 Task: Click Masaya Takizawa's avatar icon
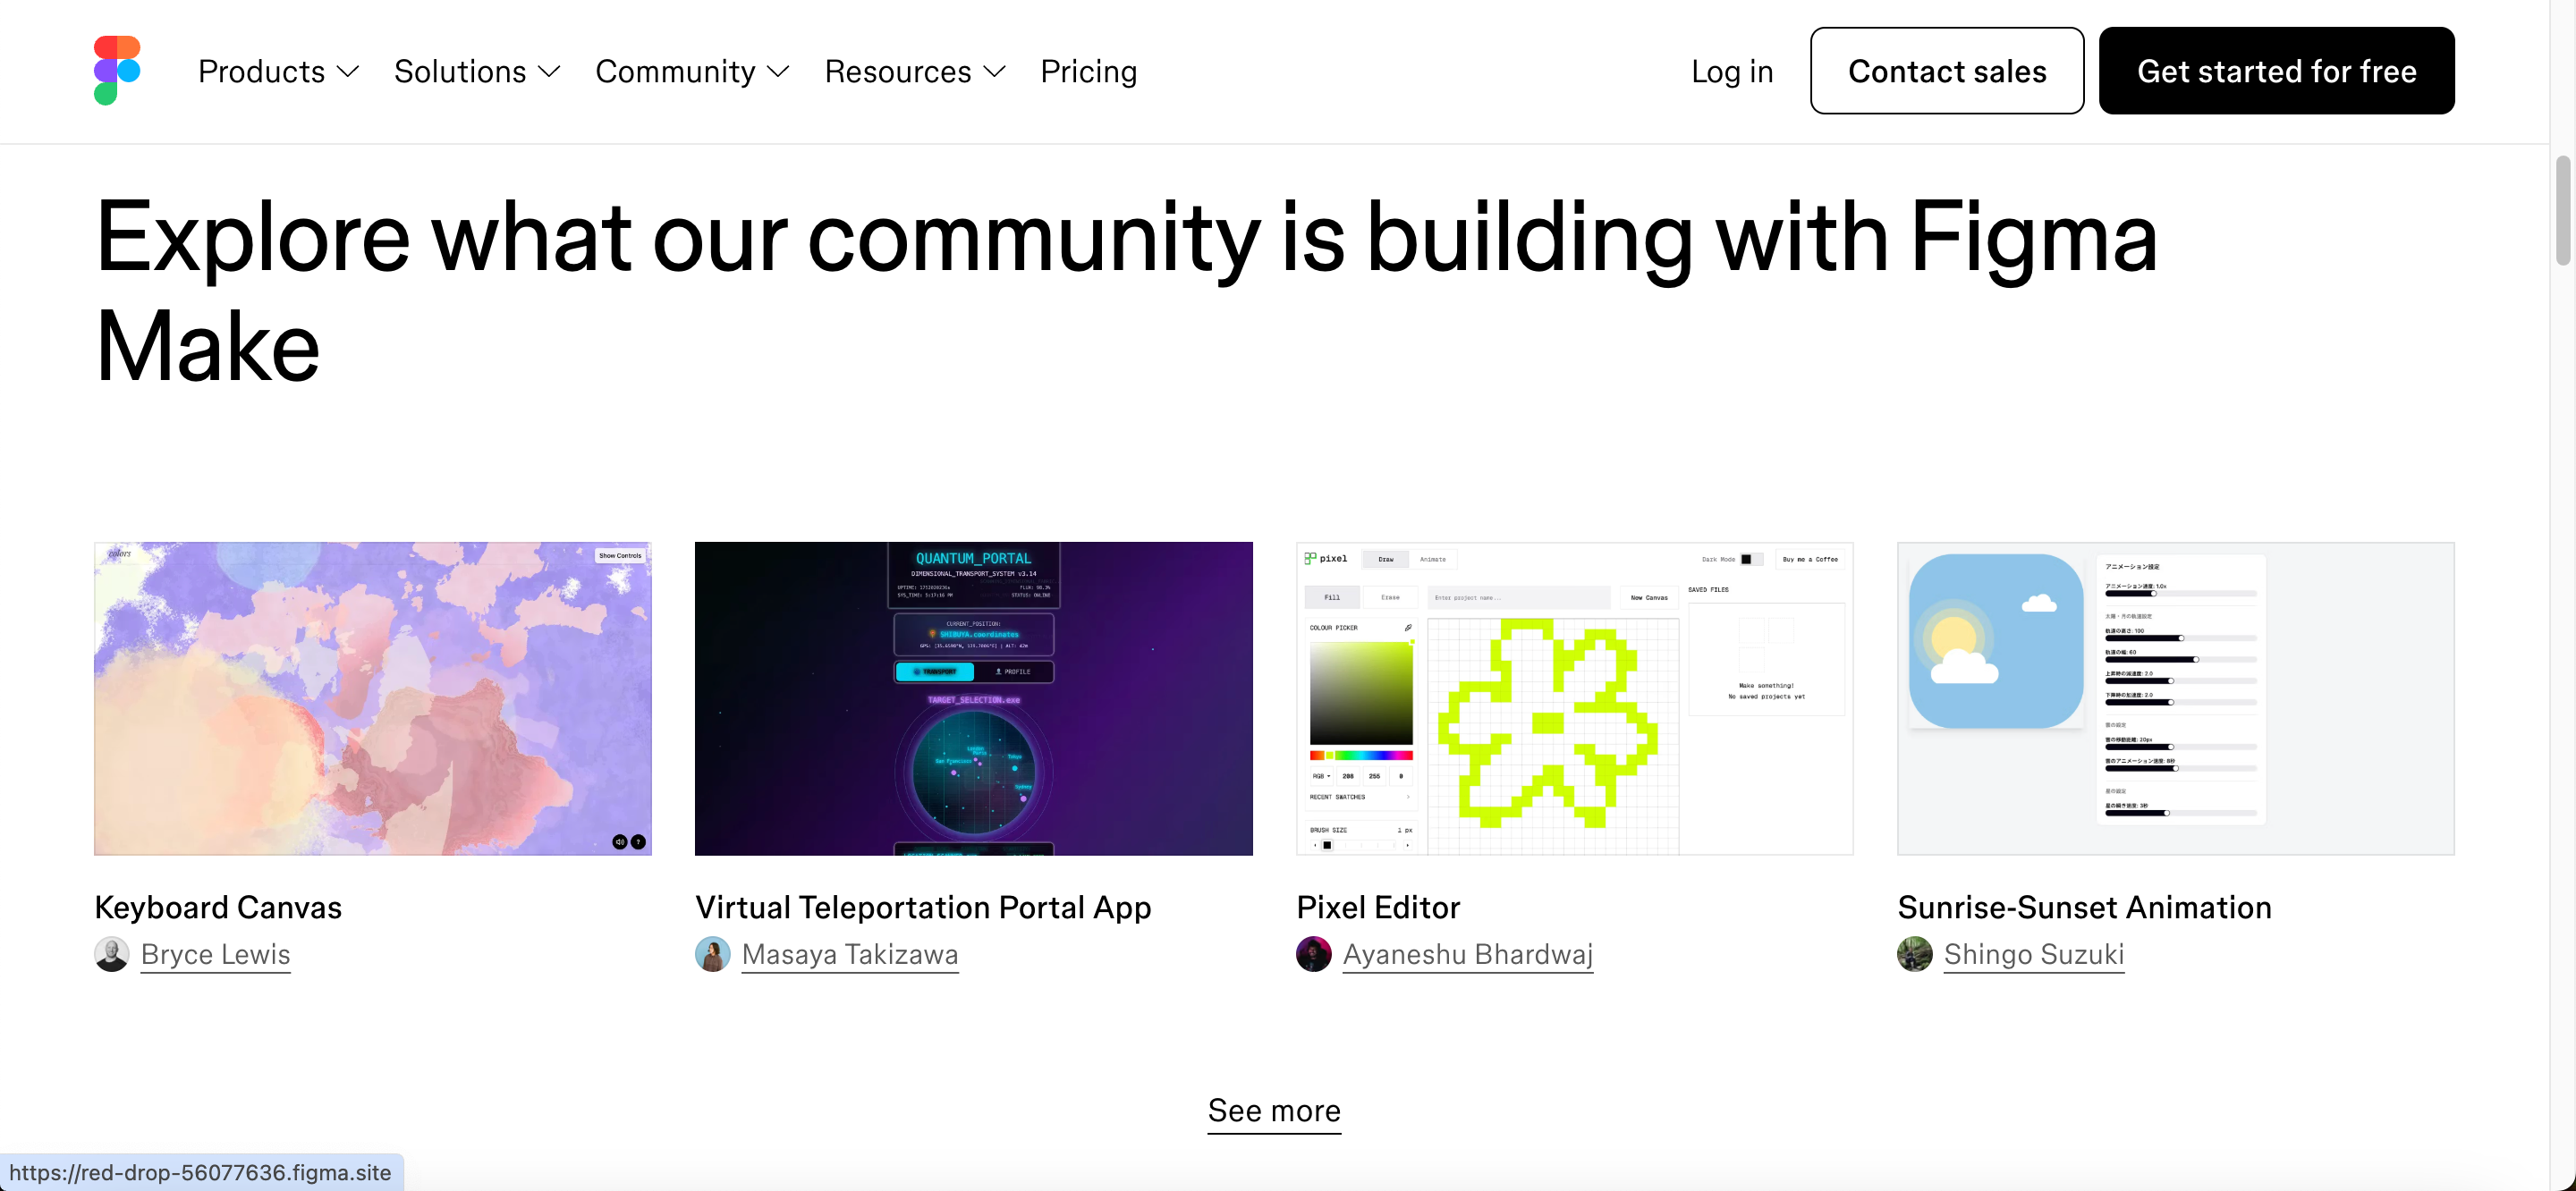pyautogui.click(x=712, y=954)
